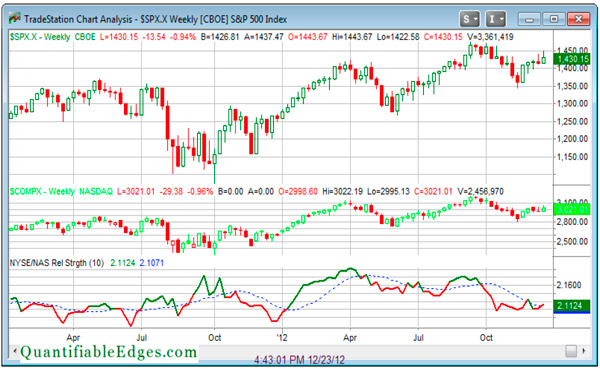Click the green 1,430.15 price marker on axis
This screenshot has width=600, height=369.
click(x=572, y=59)
